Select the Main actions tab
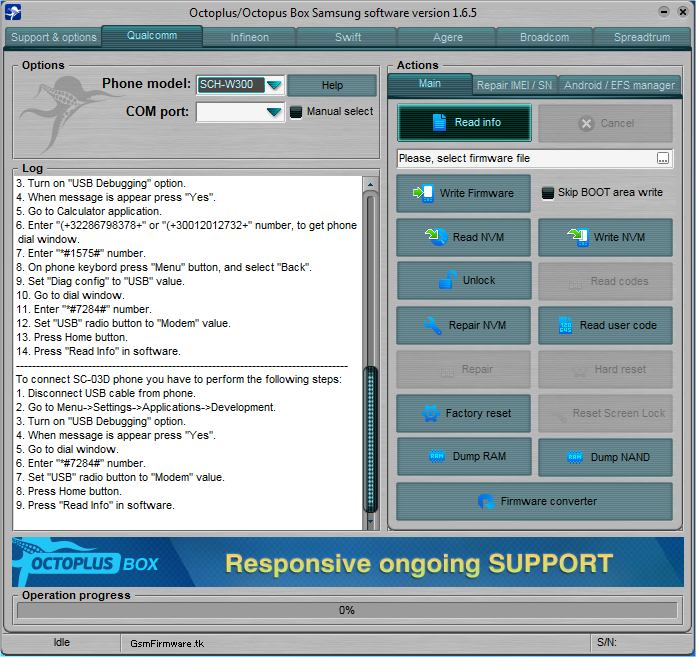 [429, 83]
